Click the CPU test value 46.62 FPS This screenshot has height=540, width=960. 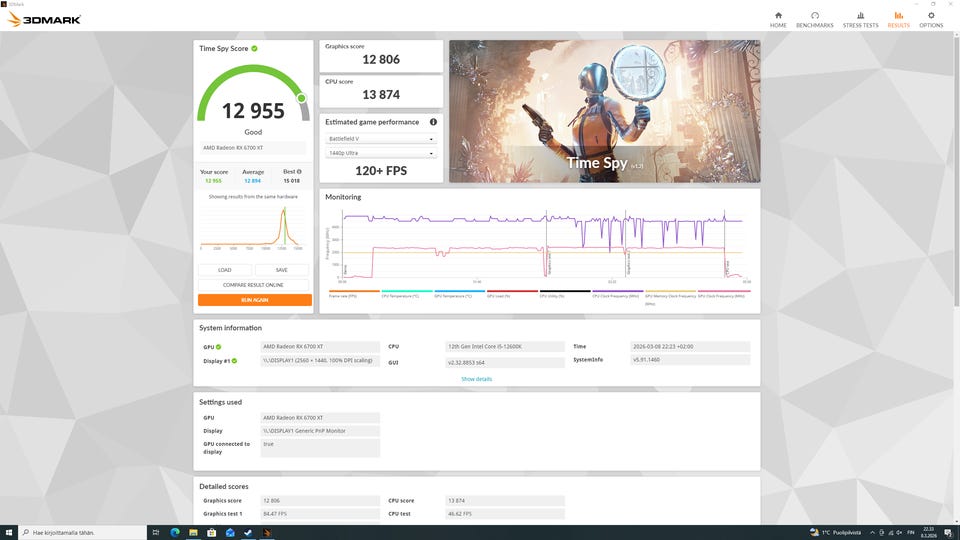[x=505, y=514]
